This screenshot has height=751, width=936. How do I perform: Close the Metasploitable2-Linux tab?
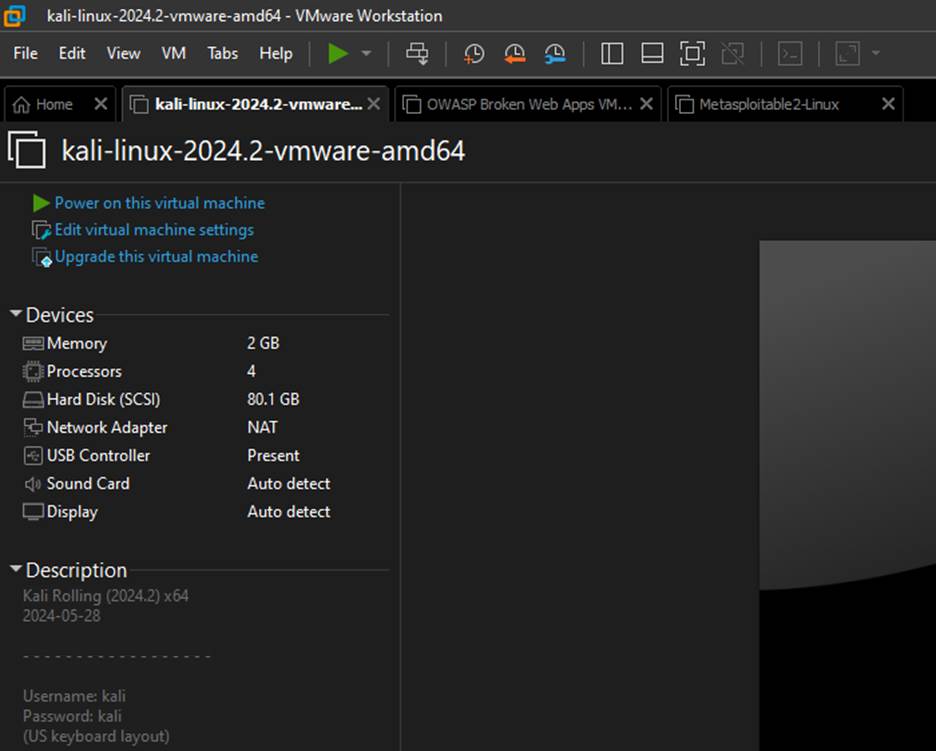888,104
